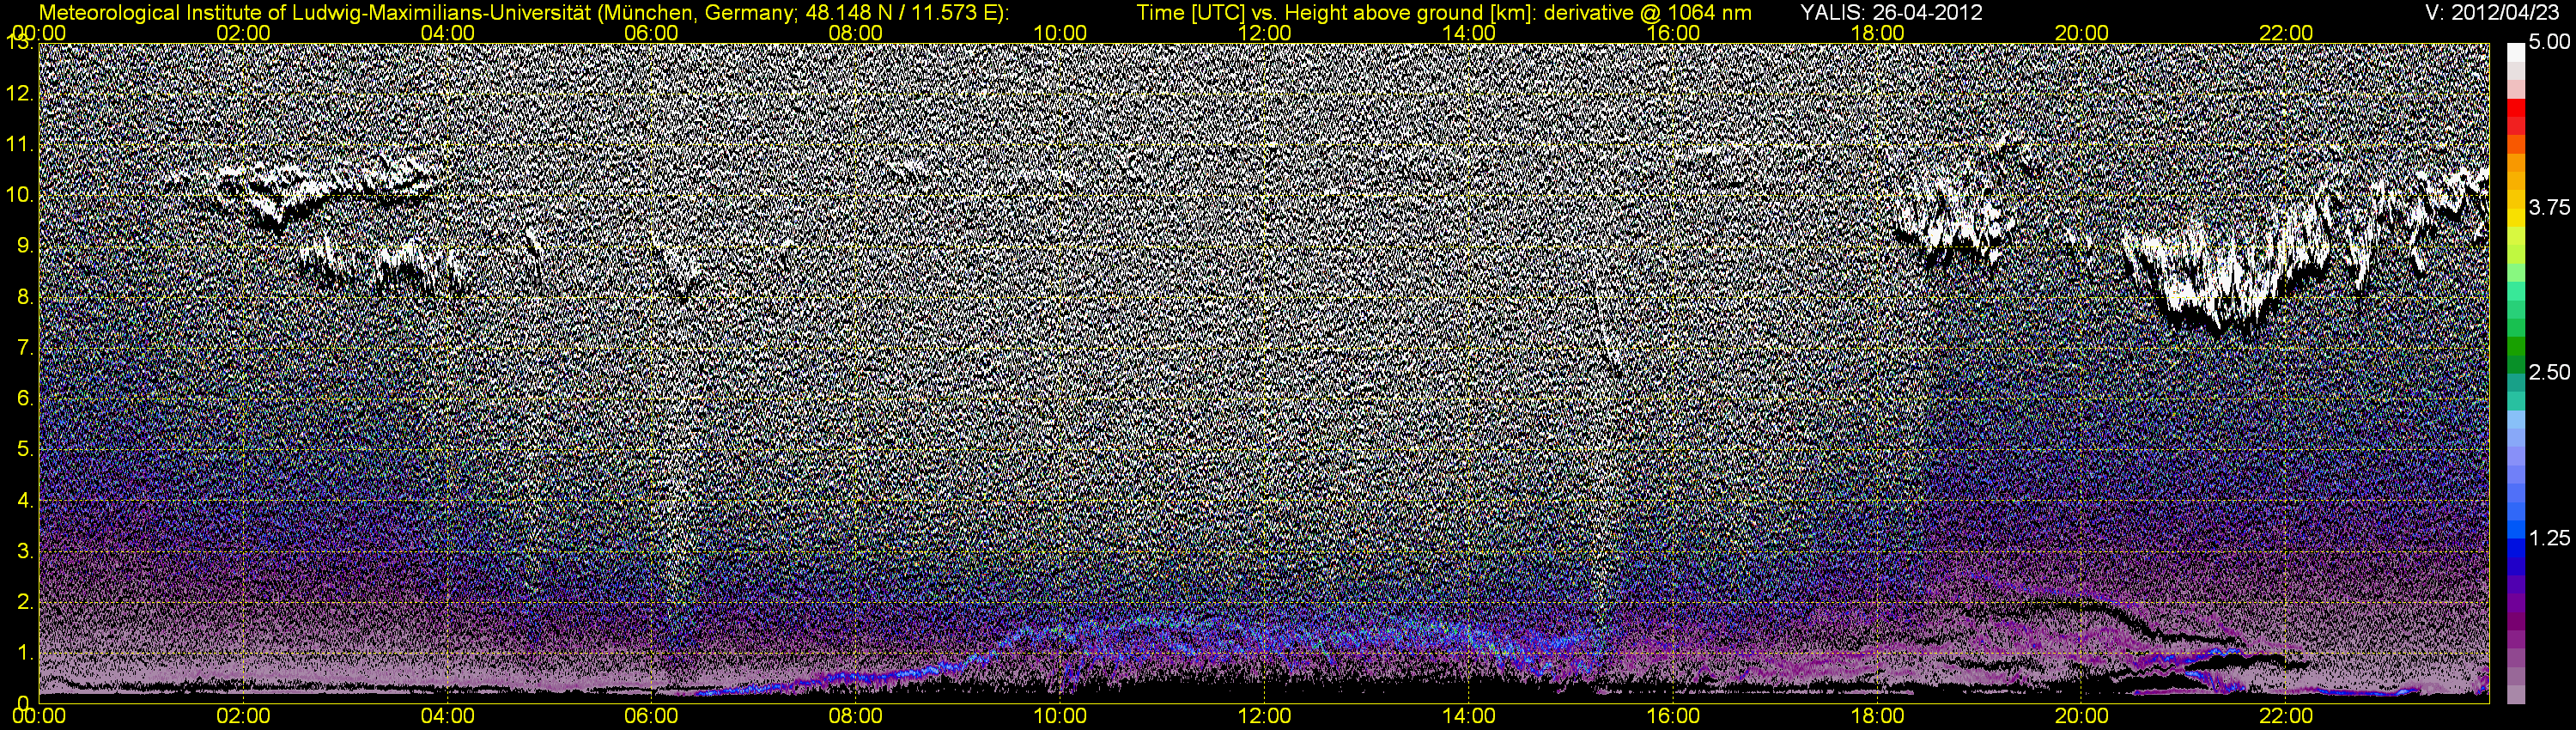Click the 10:00 label on the top time axis
The height and width of the screenshot is (730, 2576).
[1060, 33]
